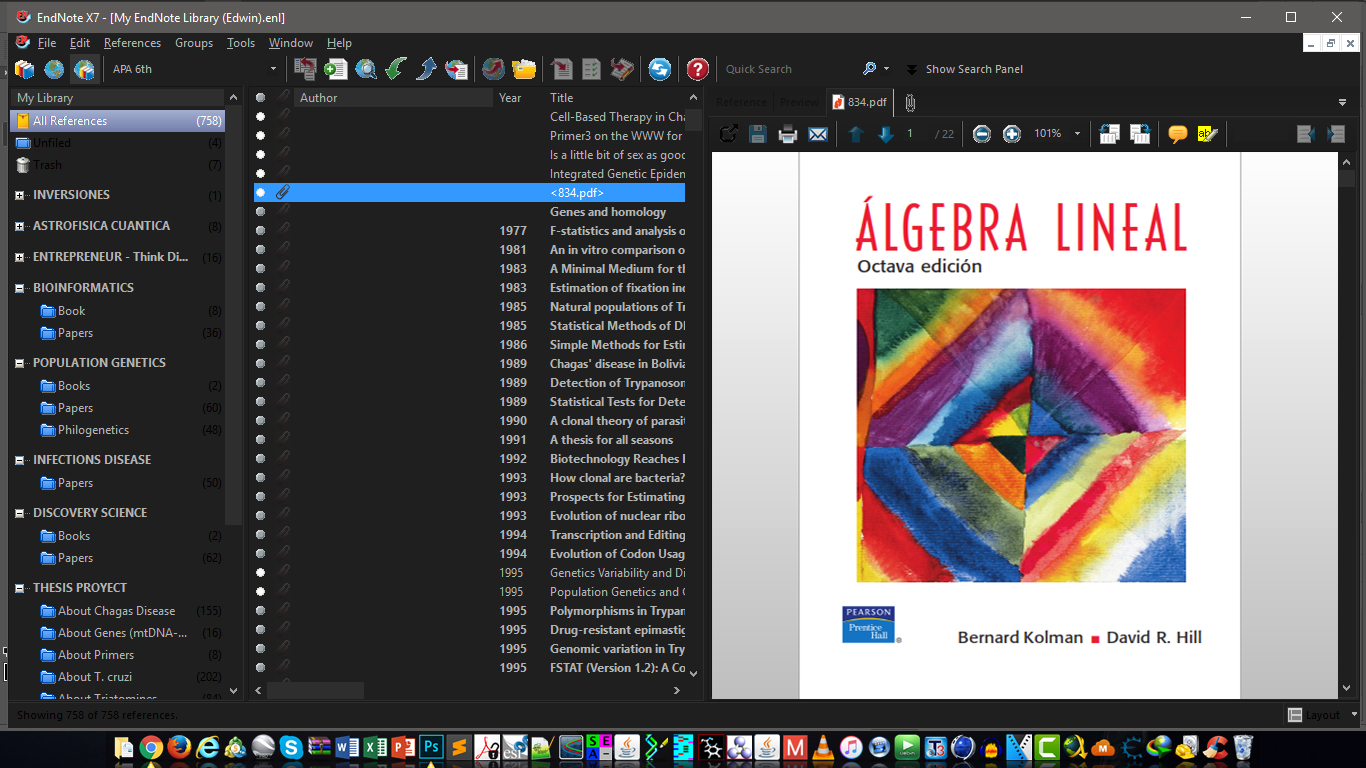Rotate the PDF counterclockwise
Image resolution: width=1366 pixels, height=768 pixels.
(x=1109, y=134)
